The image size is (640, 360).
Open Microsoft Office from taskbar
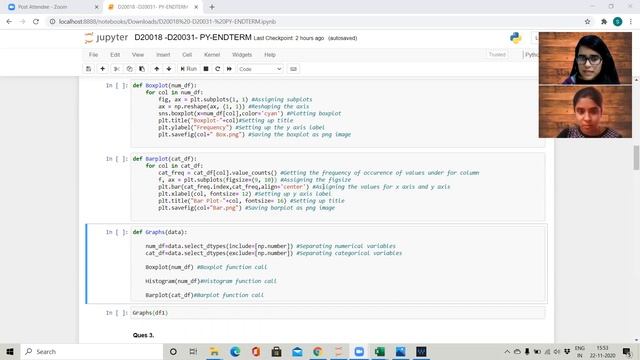(x=256, y=351)
